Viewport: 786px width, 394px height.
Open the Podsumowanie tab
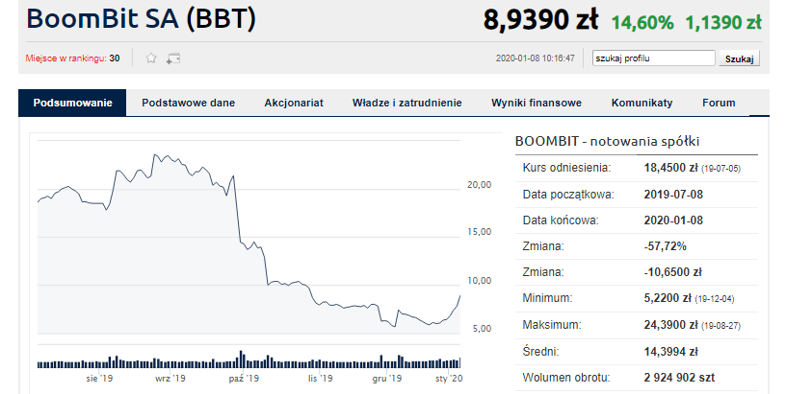pyautogui.click(x=72, y=103)
